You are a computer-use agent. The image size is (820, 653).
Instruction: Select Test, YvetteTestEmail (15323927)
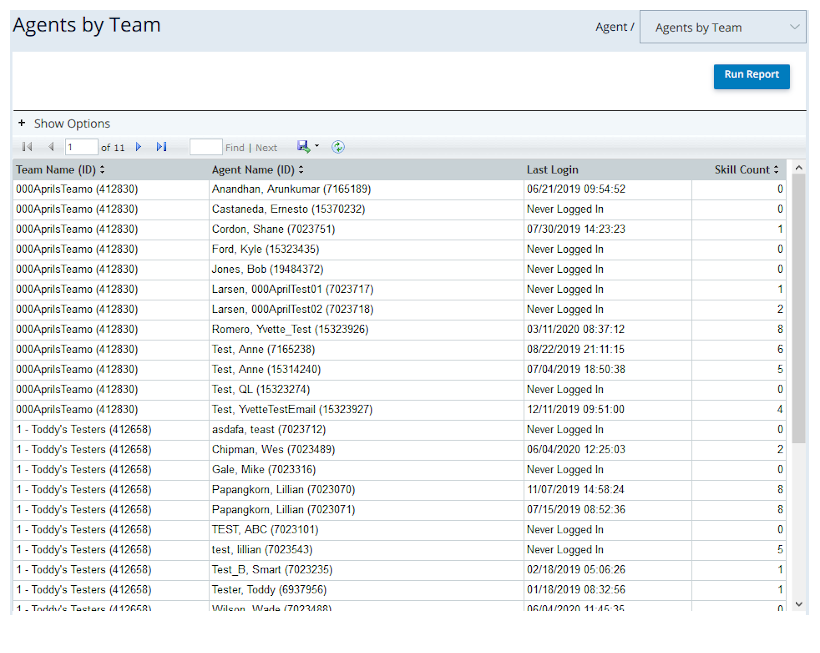[x=292, y=409]
